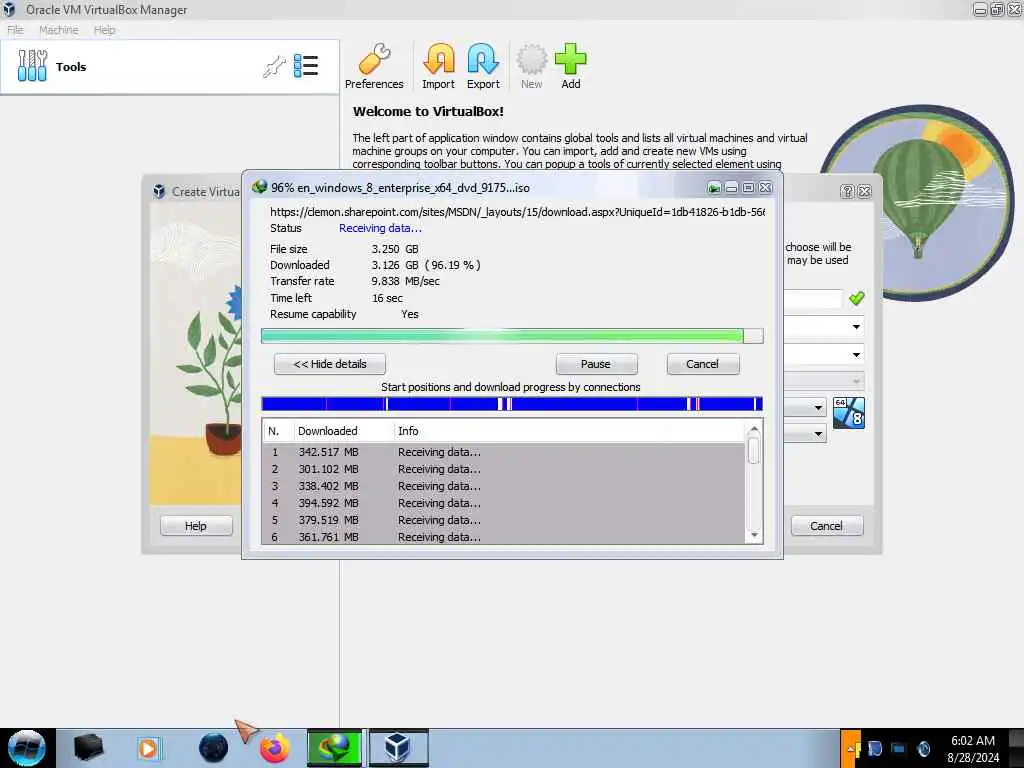Open the dark globe taskbar icon
Screen dimensions: 1024x768
pos(214,748)
